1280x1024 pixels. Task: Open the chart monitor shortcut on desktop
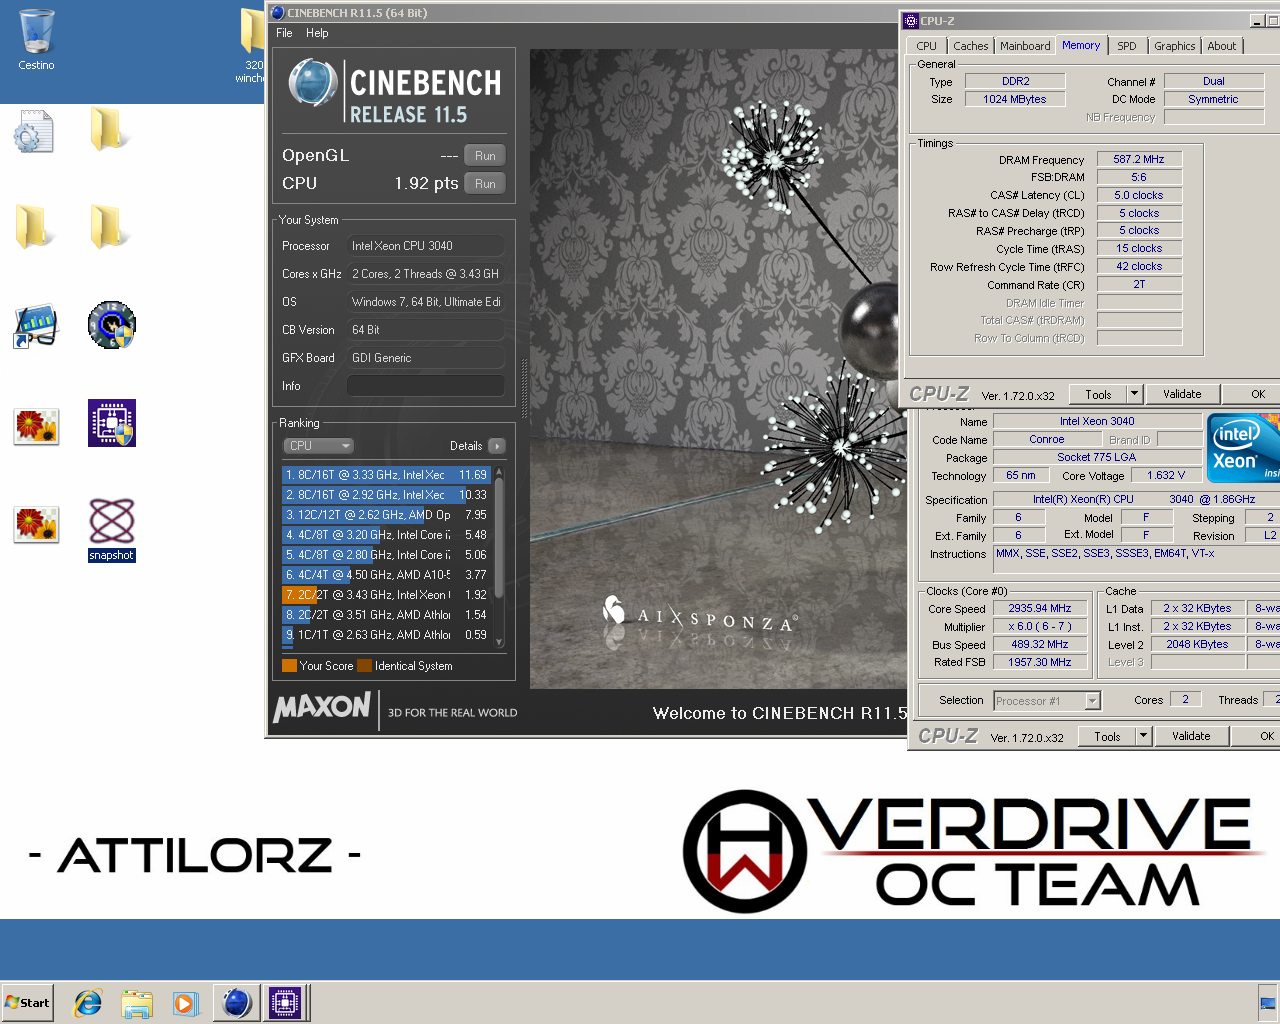coord(35,327)
